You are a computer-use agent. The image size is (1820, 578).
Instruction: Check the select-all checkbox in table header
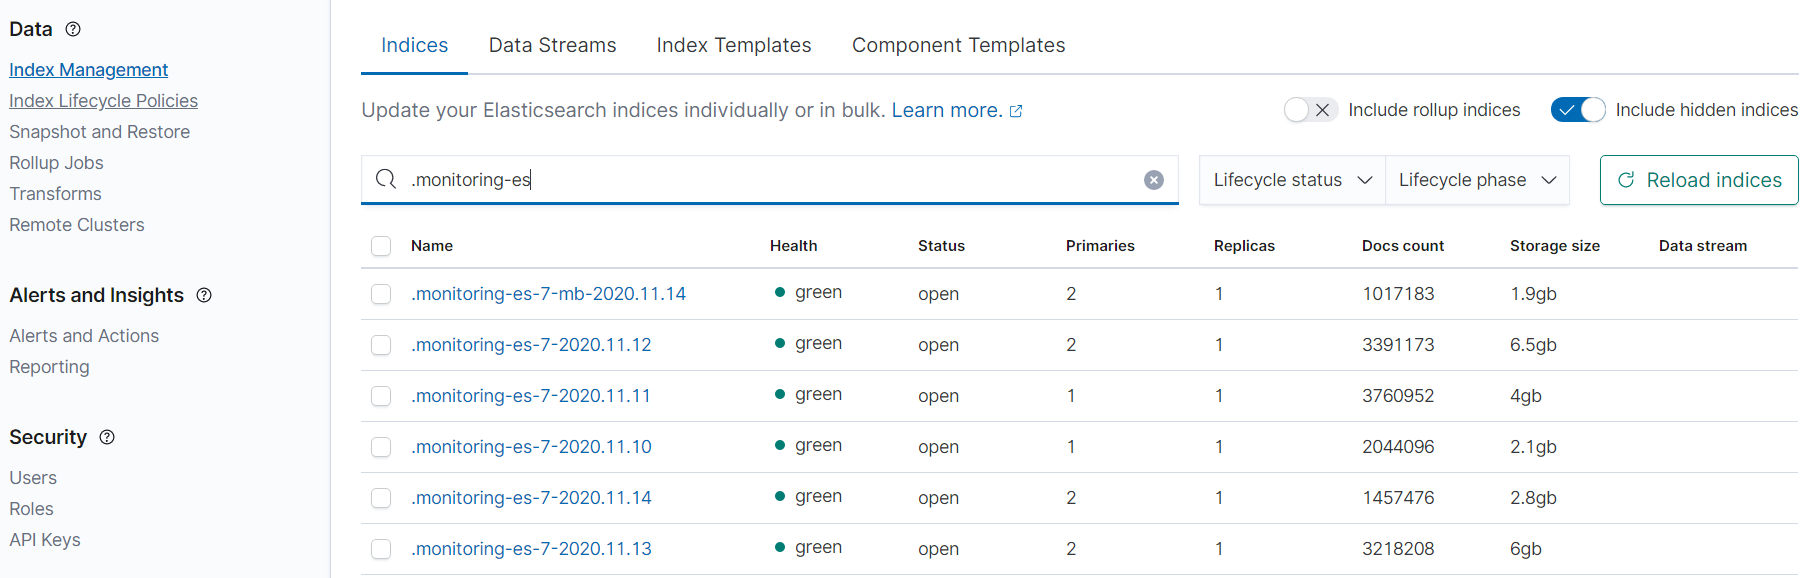pyautogui.click(x=381, y=246)
